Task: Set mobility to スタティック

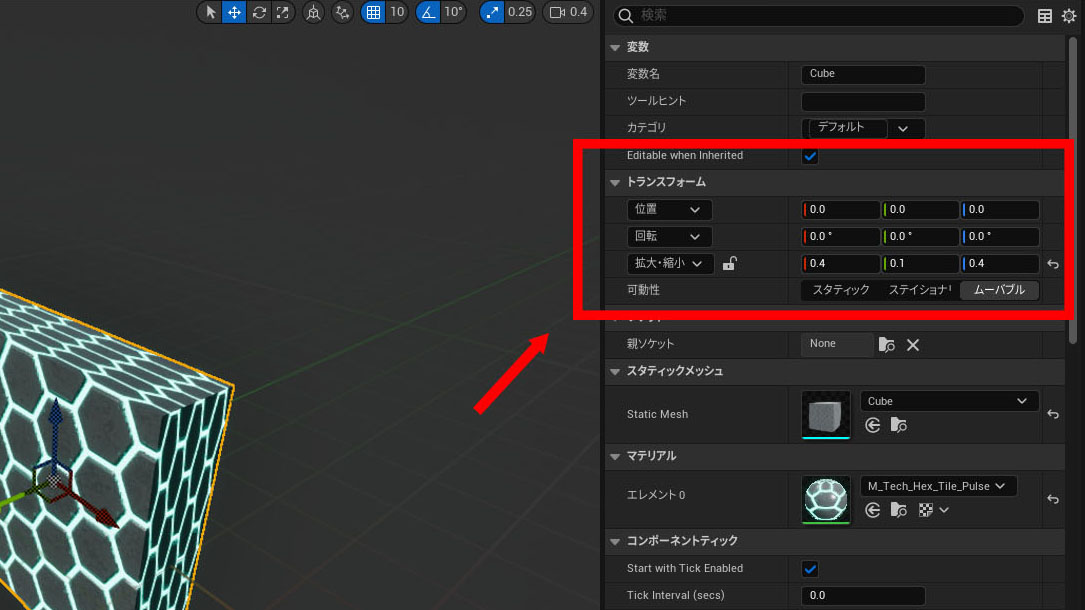Action: (840, 290)
